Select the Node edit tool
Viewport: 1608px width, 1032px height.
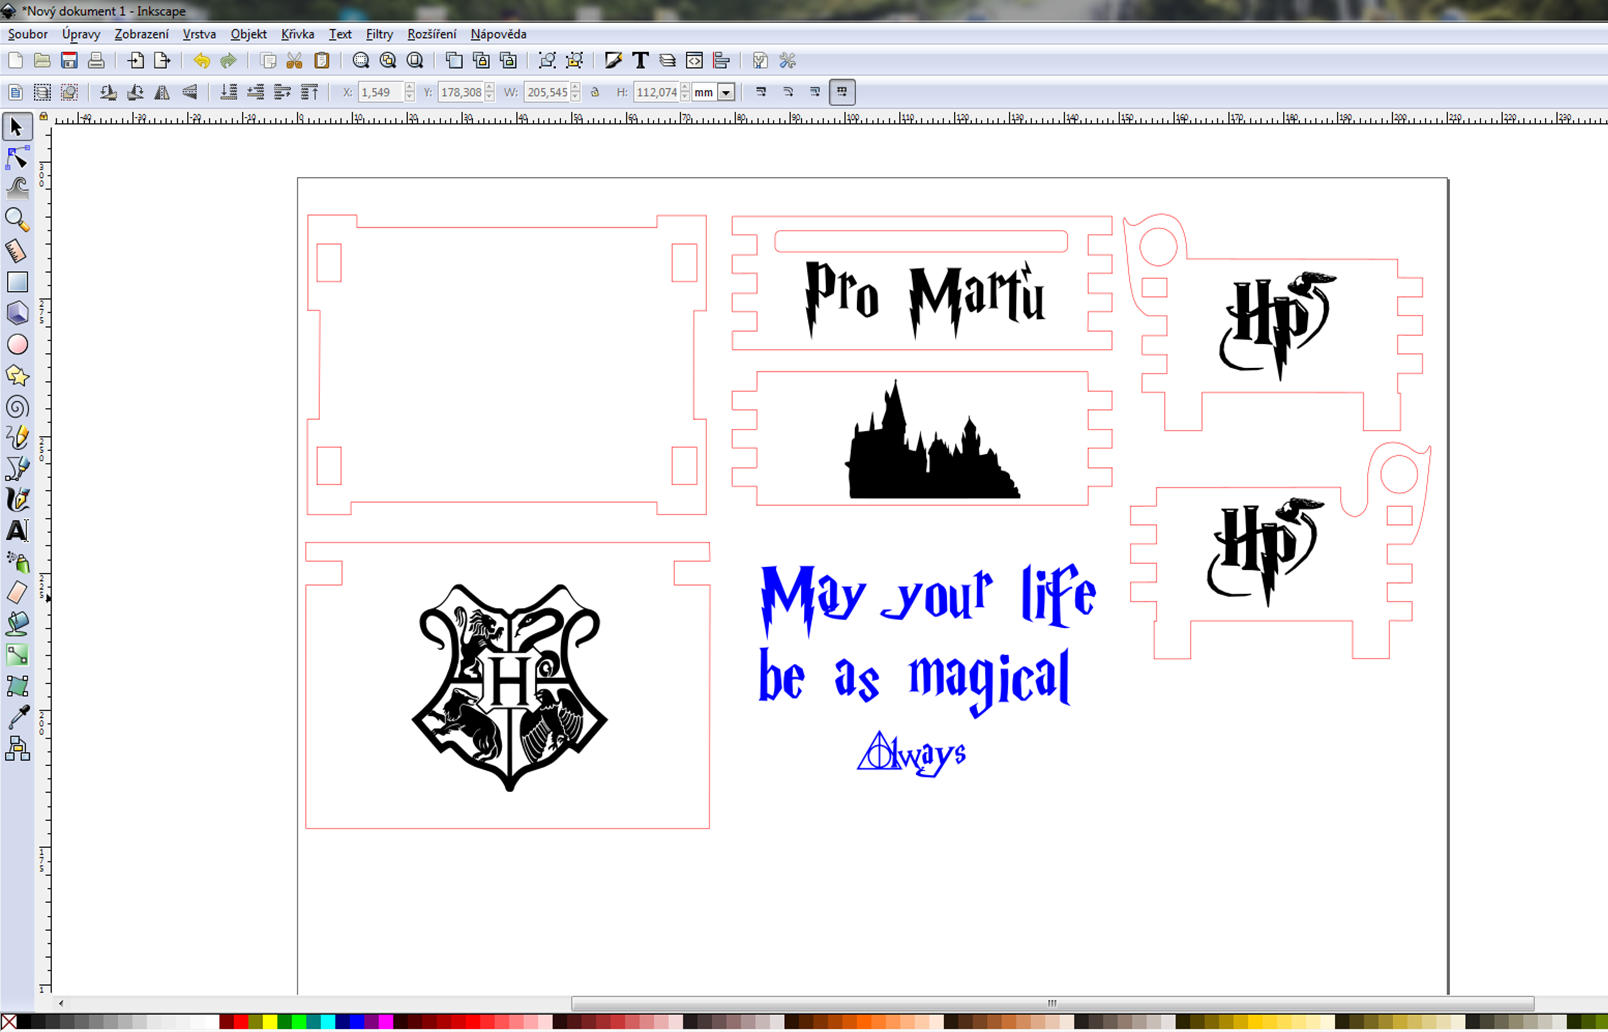(x=17, y=157)
